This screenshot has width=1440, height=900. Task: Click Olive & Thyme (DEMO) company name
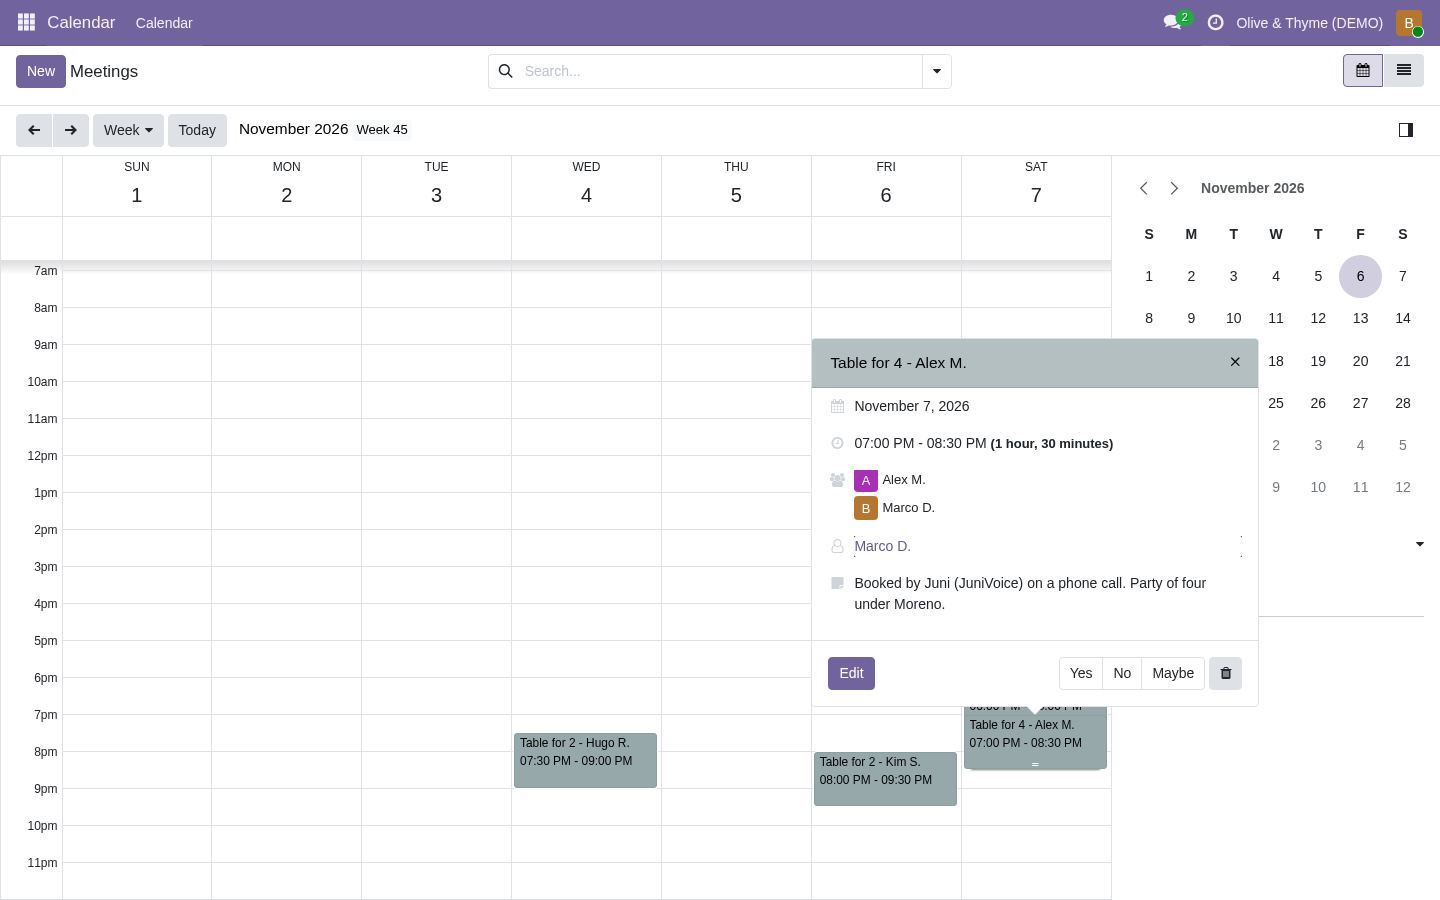[1309, 22]
